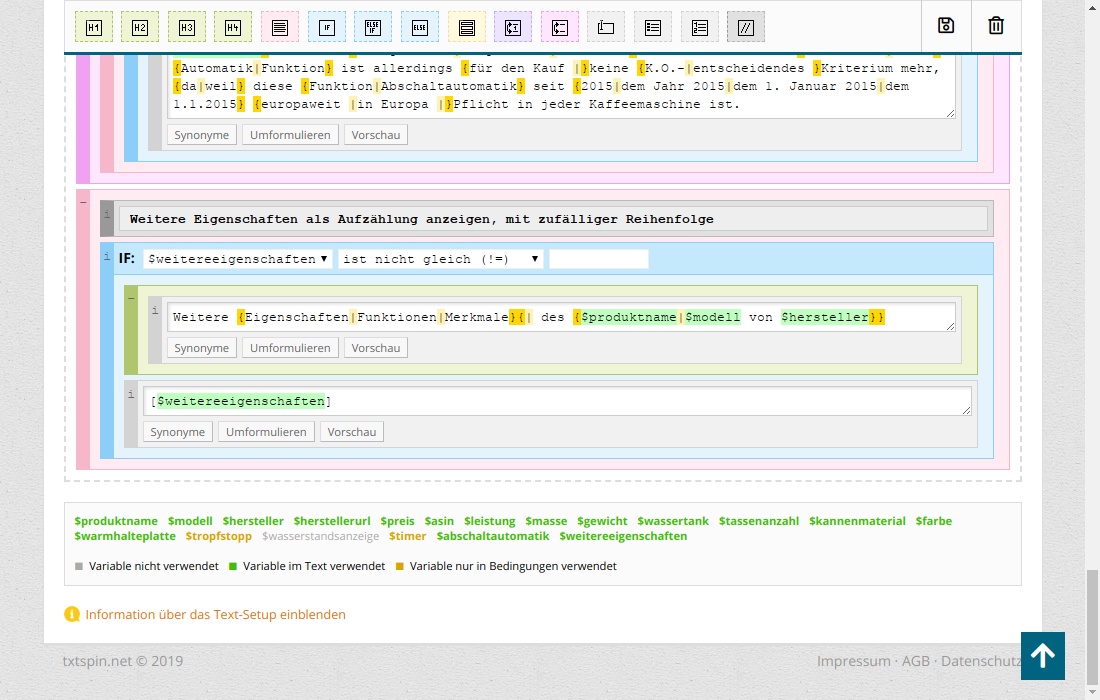The image size is (1100, 700).
Task: Click Umformulieren under the 'Weitere Eigenschaften' text
Action: coord(290,348)
